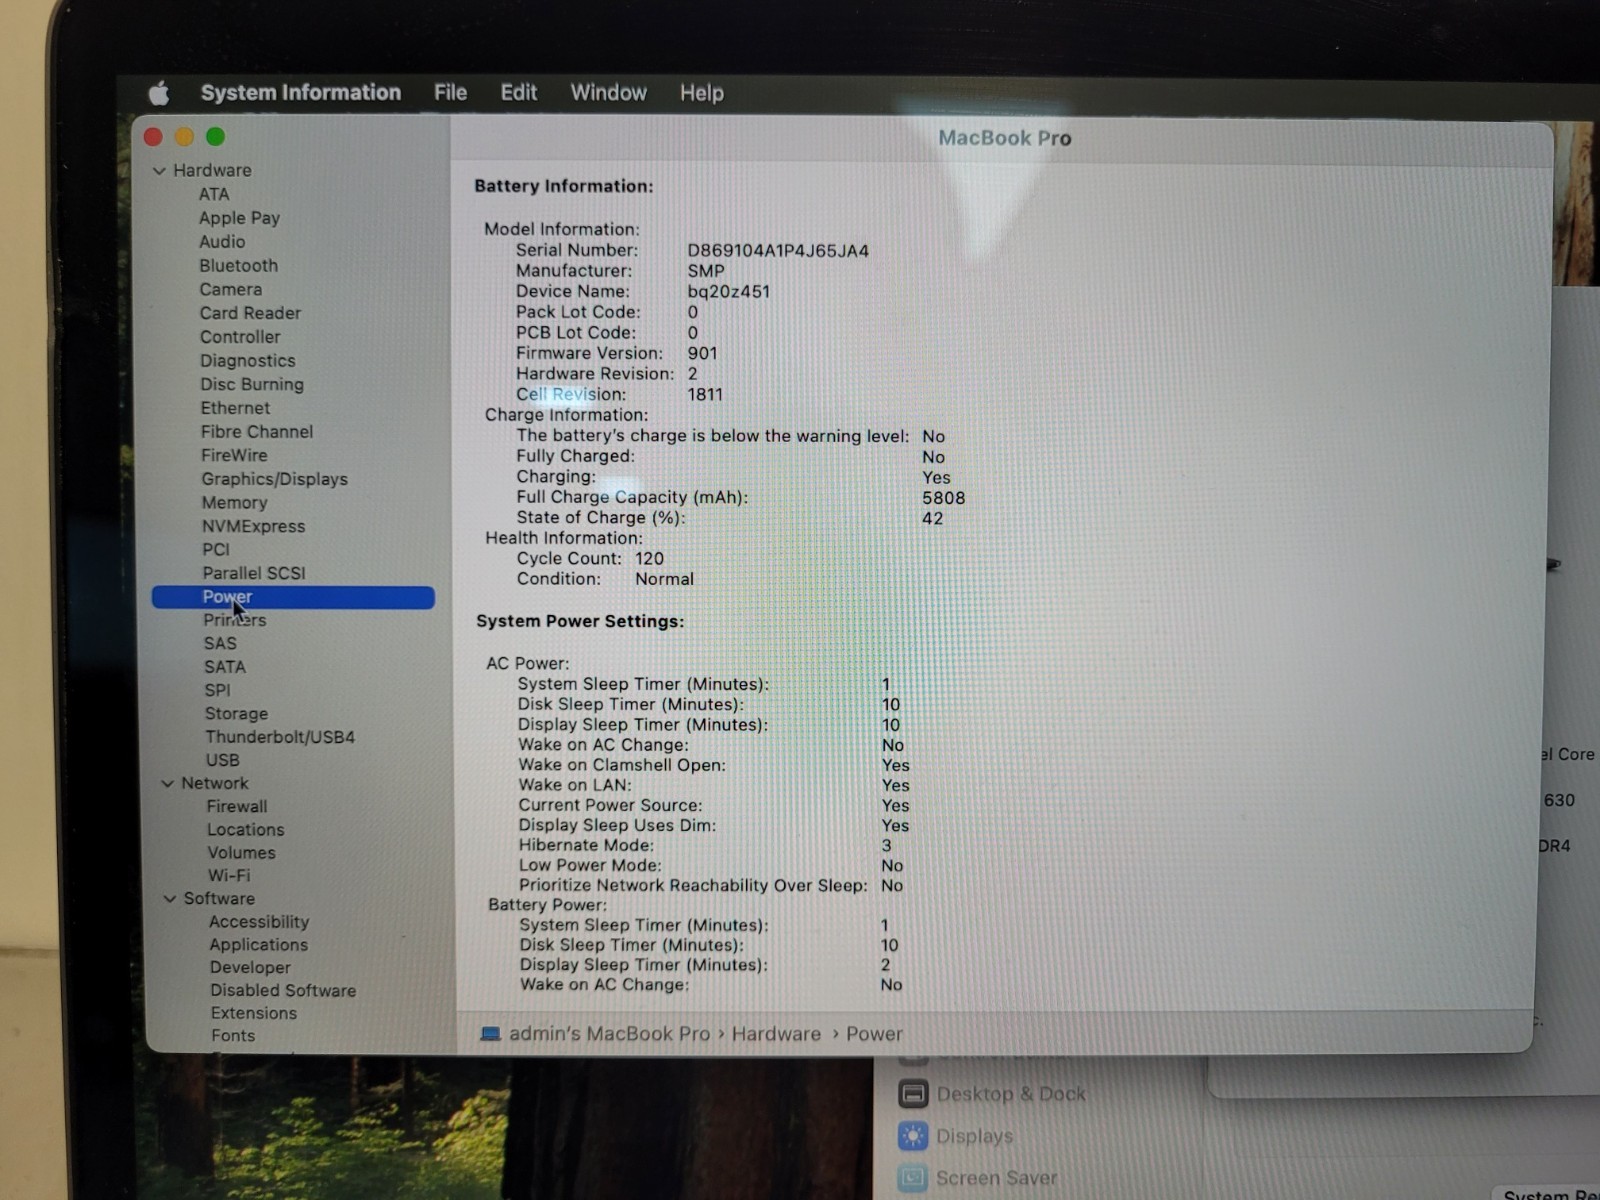Click the MacBook Pro window title
Viewport: 1600px width, 1200px height.
click(x=1004, y=138)
